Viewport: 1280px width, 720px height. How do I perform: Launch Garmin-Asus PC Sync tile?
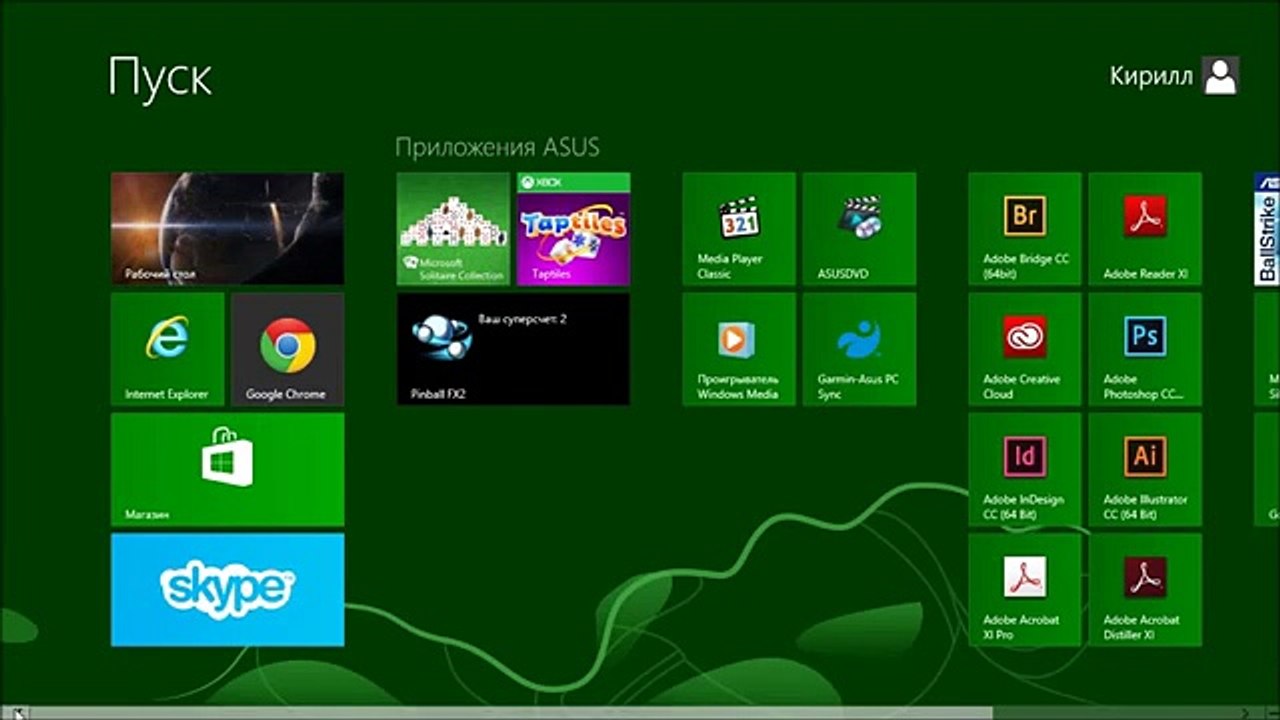859,348
